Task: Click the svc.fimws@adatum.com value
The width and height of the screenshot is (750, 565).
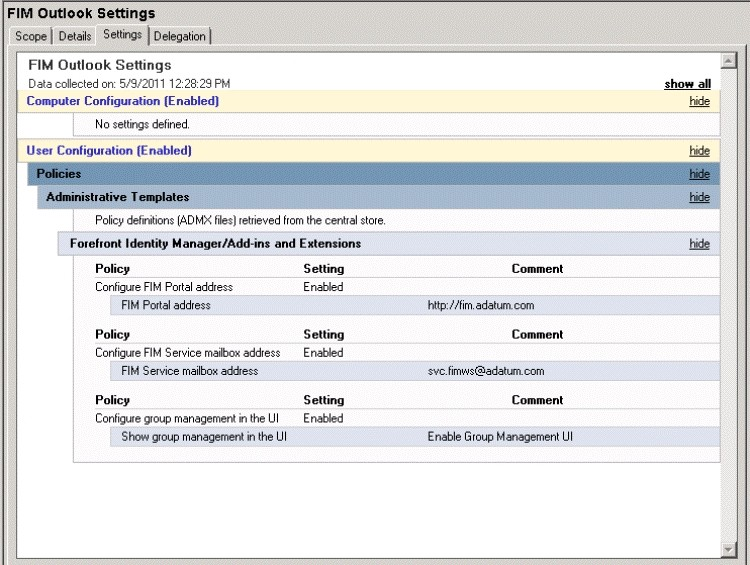Action: tap(486, 371)
